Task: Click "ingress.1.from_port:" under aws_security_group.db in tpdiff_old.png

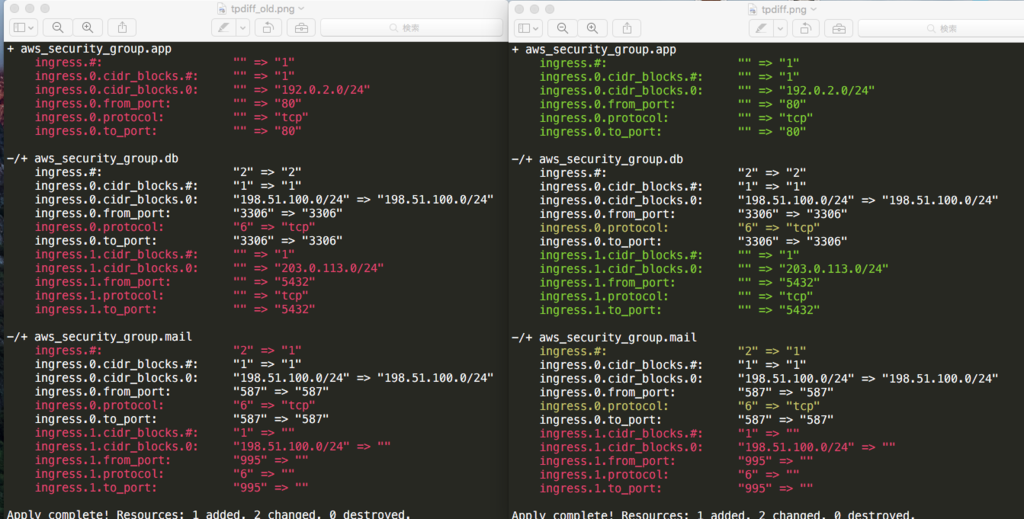Action: click(103, 282)
